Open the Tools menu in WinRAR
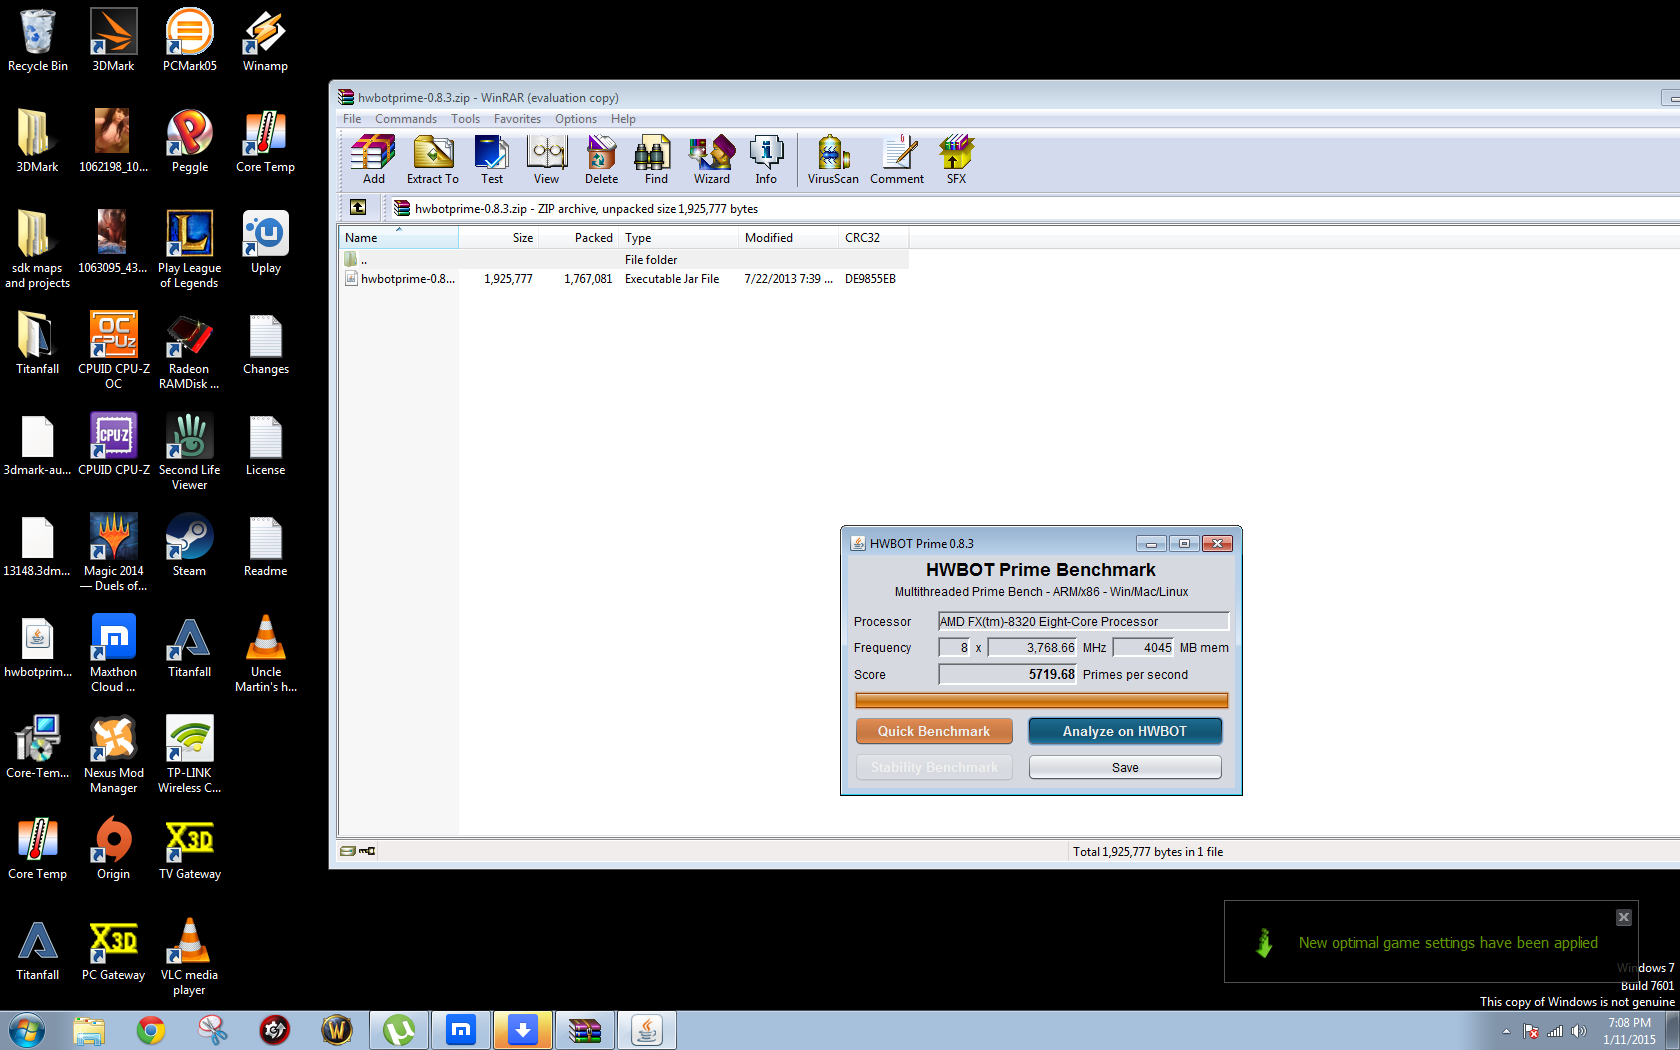 click(465, 119)
